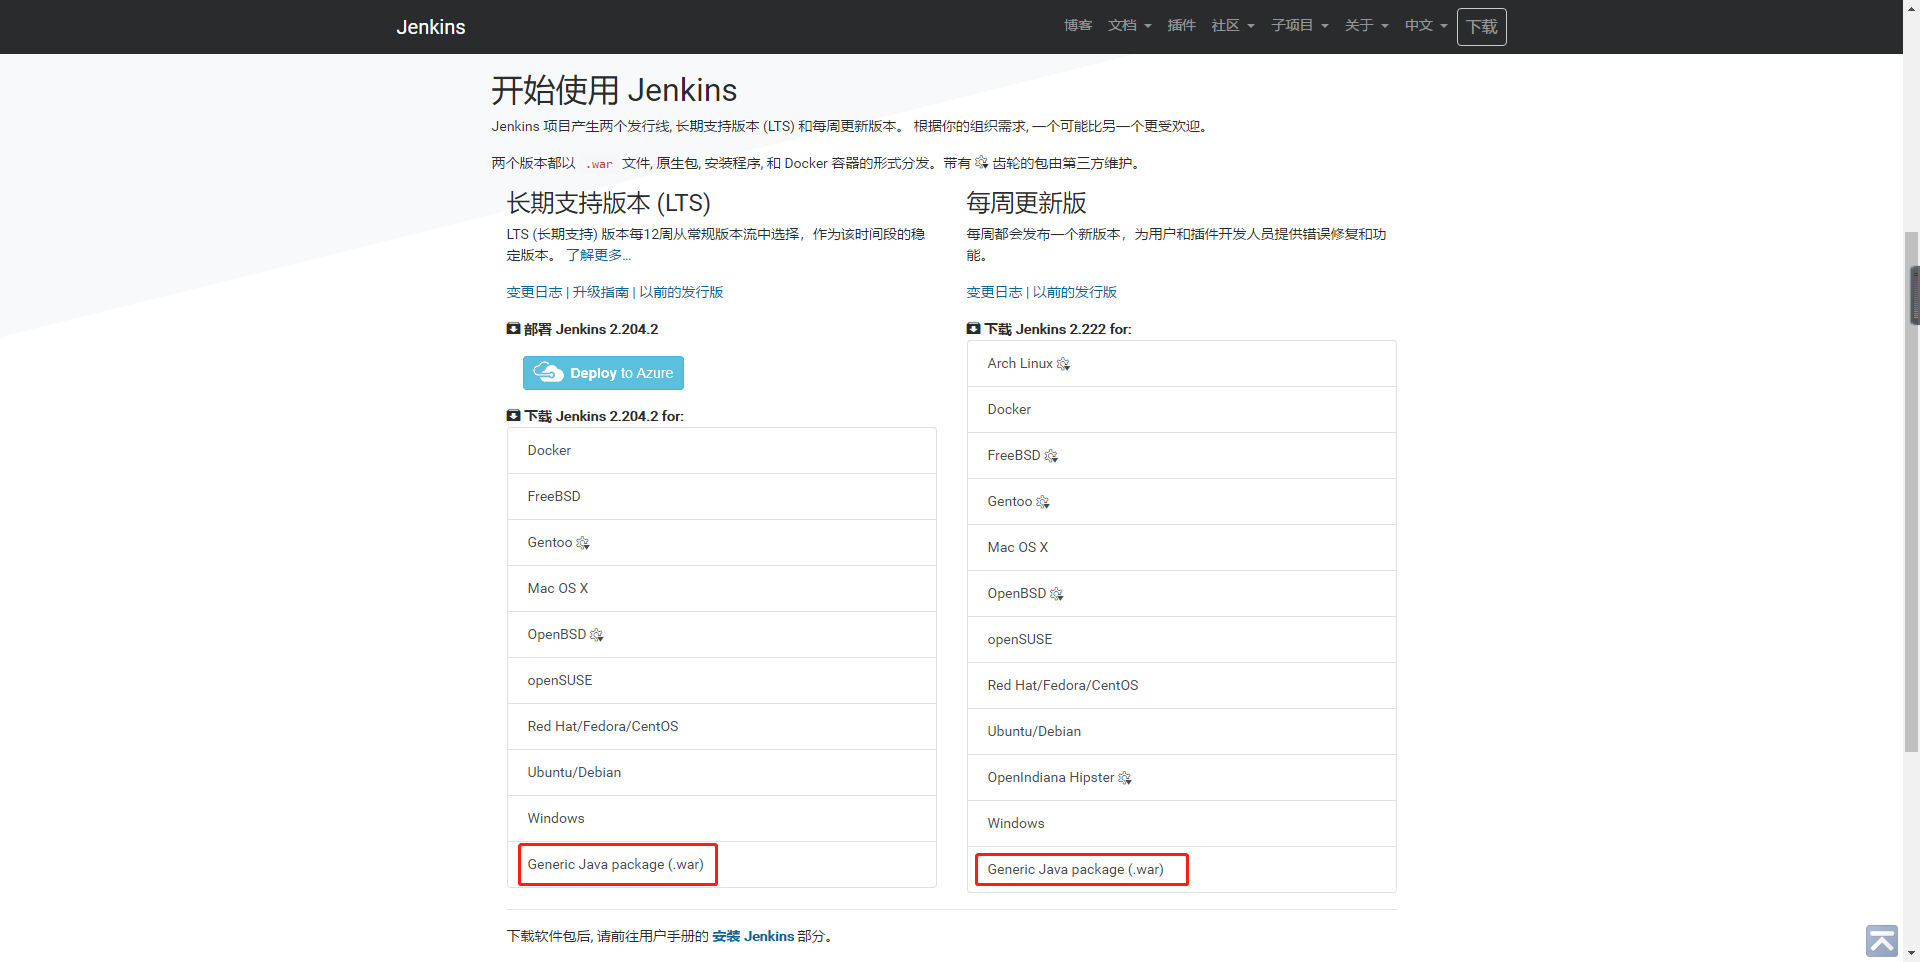Select Ubuntu/Debian in the weekly list
This screenshot has height=962, width=1920.
1181,732
